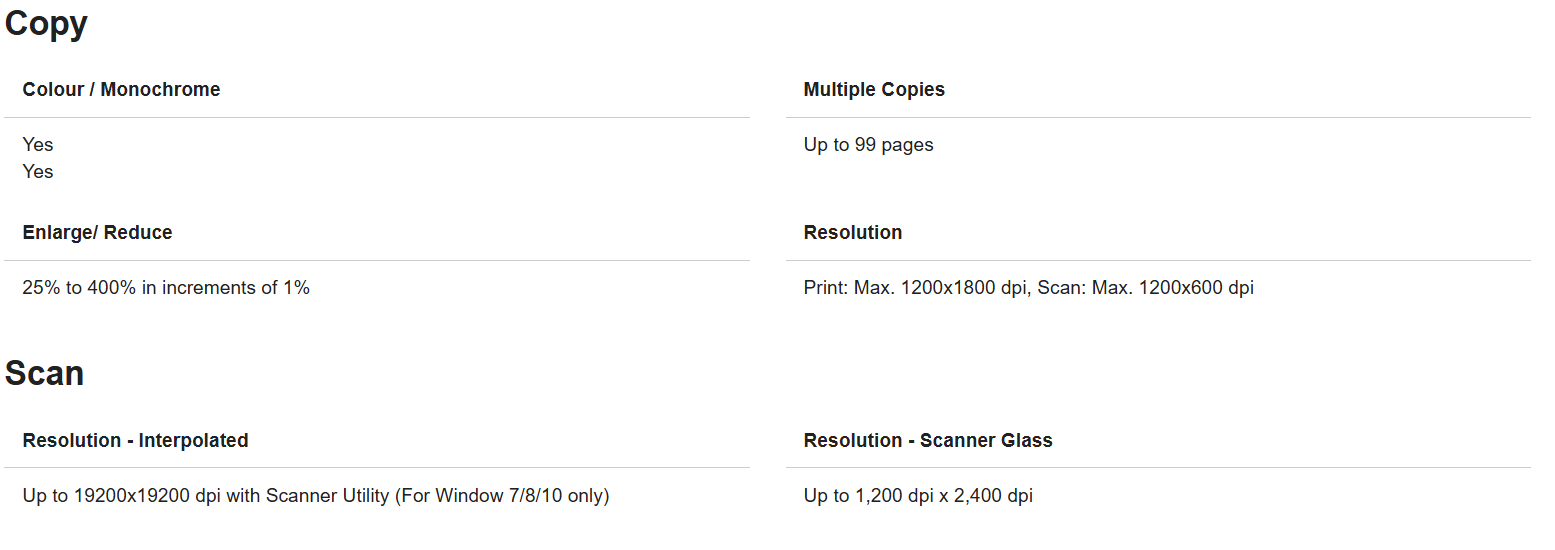Select the Colour / Monochrome label
This screenshot has height=550, width=1555.
(x=121, y=89)
